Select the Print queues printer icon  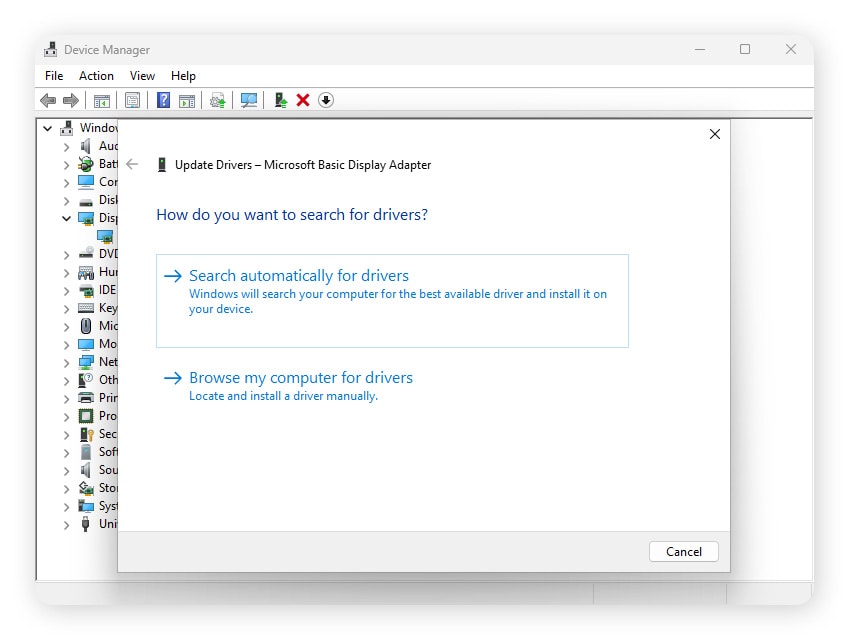pos(86,397)
